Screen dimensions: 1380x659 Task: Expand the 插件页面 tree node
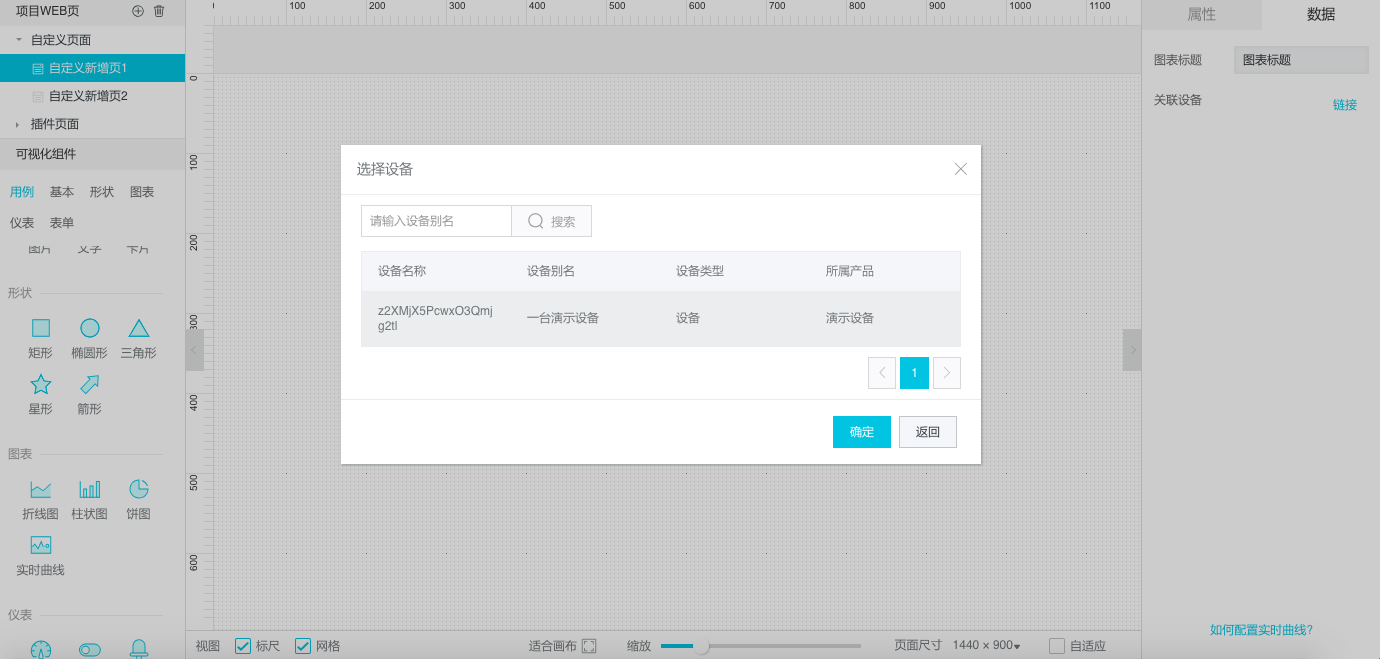[x=18, y=124]
